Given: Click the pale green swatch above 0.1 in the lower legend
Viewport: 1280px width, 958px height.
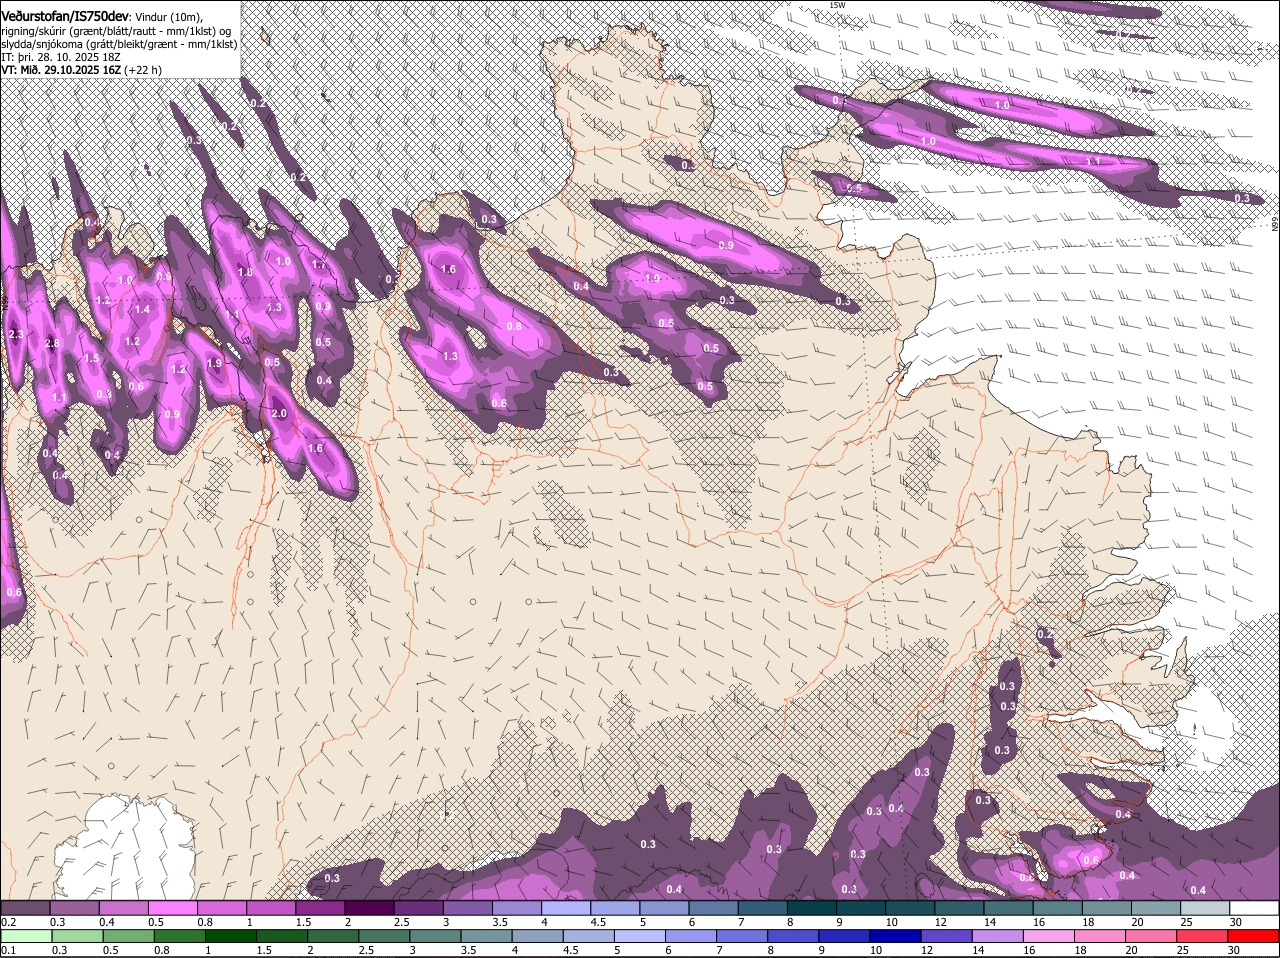Looking at the screenshot, I should pyautogui.click(x=26, y=936).
